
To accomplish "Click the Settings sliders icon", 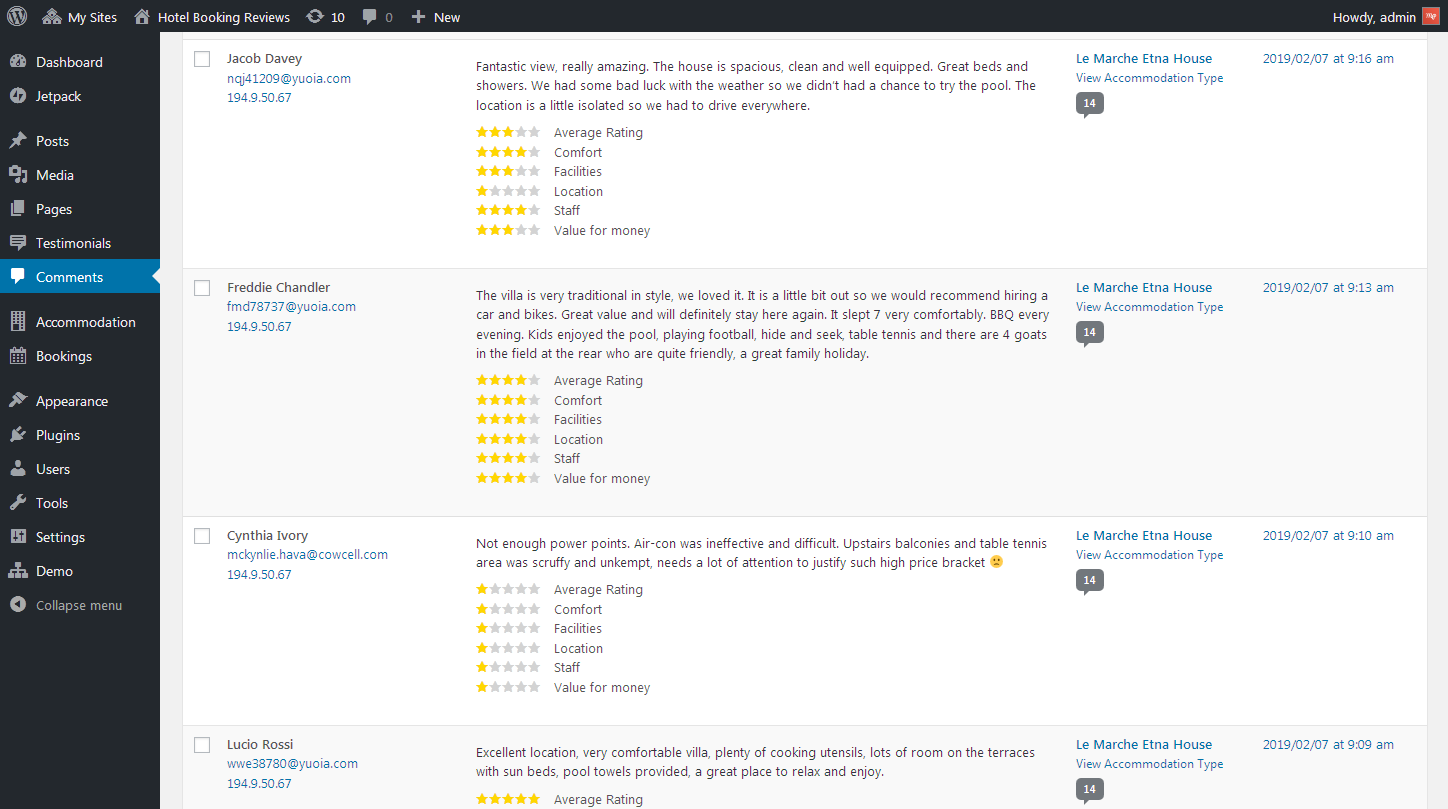I will [18, 537].
